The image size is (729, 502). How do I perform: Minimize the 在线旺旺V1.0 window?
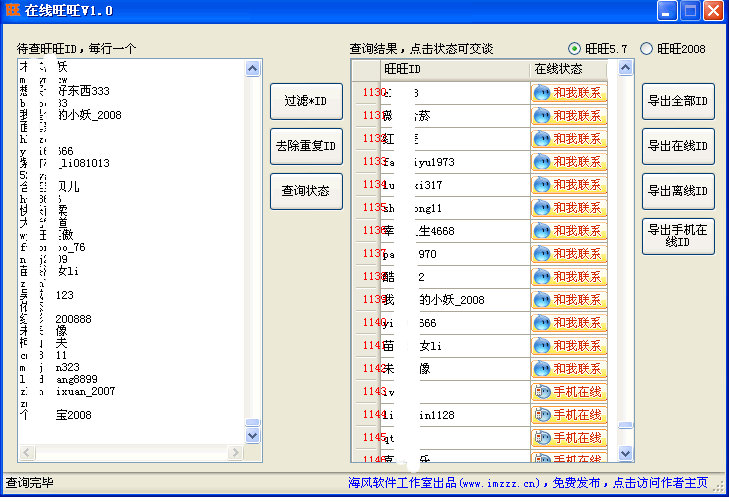(667, 11)
